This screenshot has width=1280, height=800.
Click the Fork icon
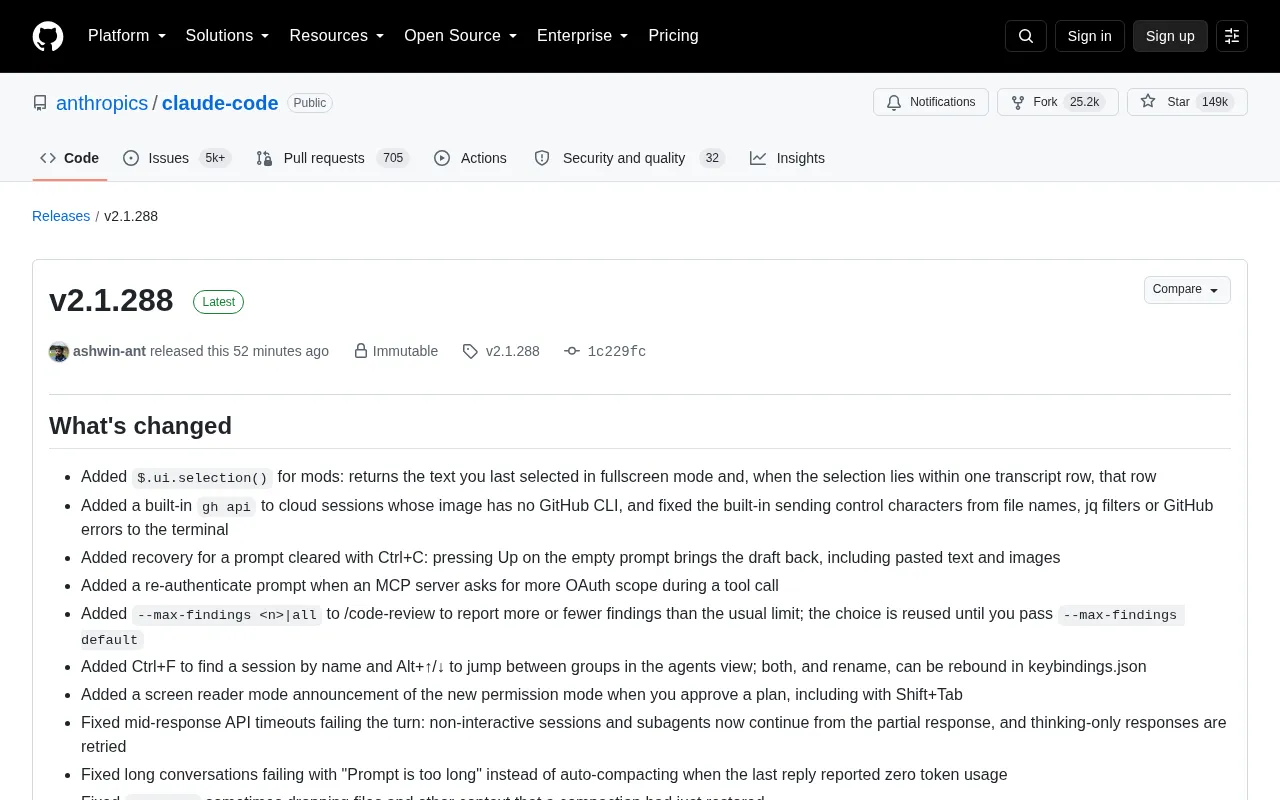click(x=1018, y=102)
